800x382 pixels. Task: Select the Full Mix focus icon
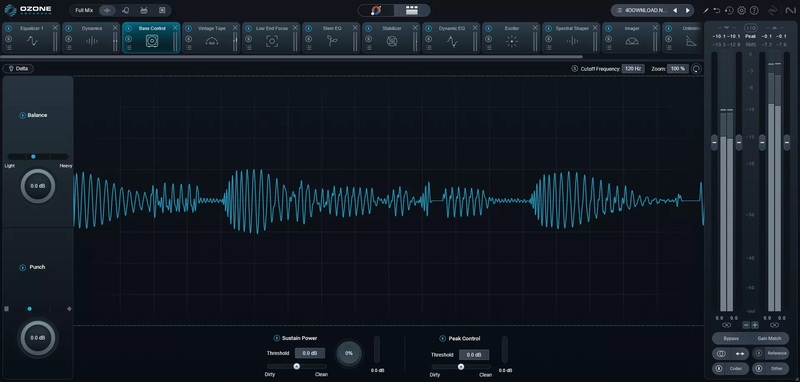tap(107, 10)
